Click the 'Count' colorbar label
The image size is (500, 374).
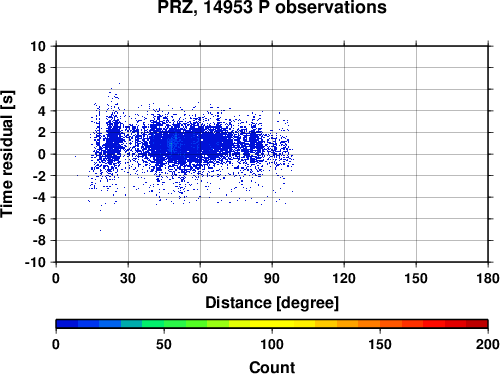tap(272, 367)
